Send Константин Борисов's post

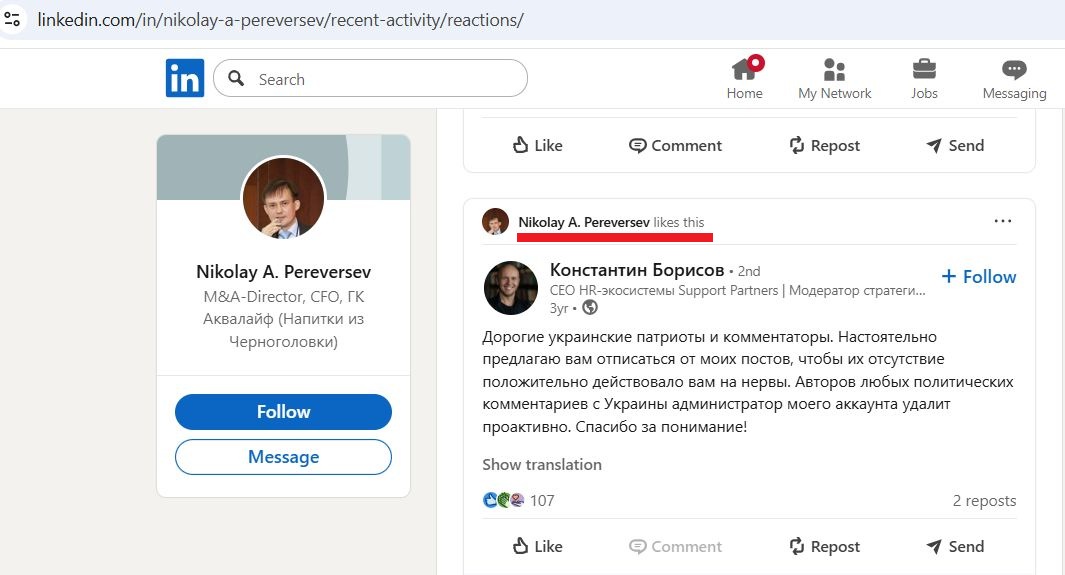click(955, 546)
